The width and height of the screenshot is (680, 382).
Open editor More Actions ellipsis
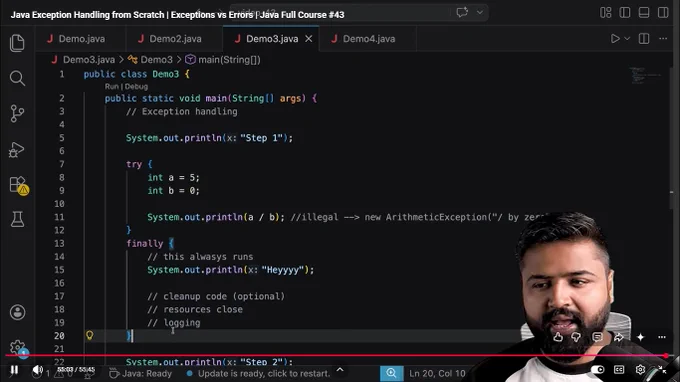point(663,39)
